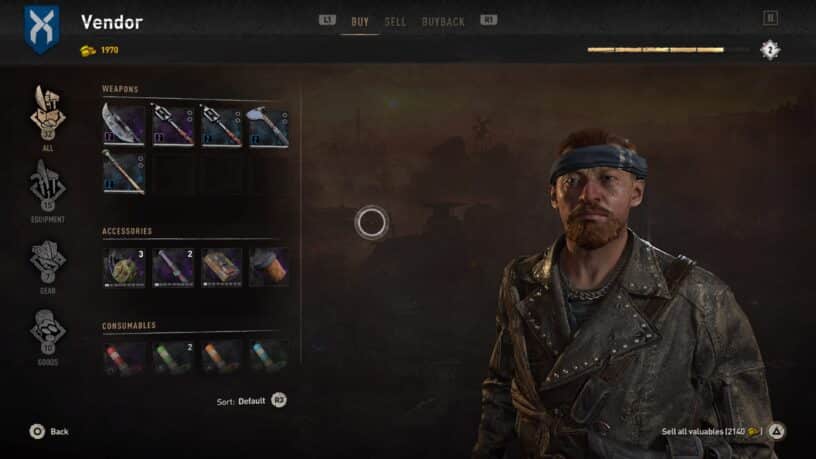Switch to the SELL tab
Screen dimensions: 816x459
(395, 22)
